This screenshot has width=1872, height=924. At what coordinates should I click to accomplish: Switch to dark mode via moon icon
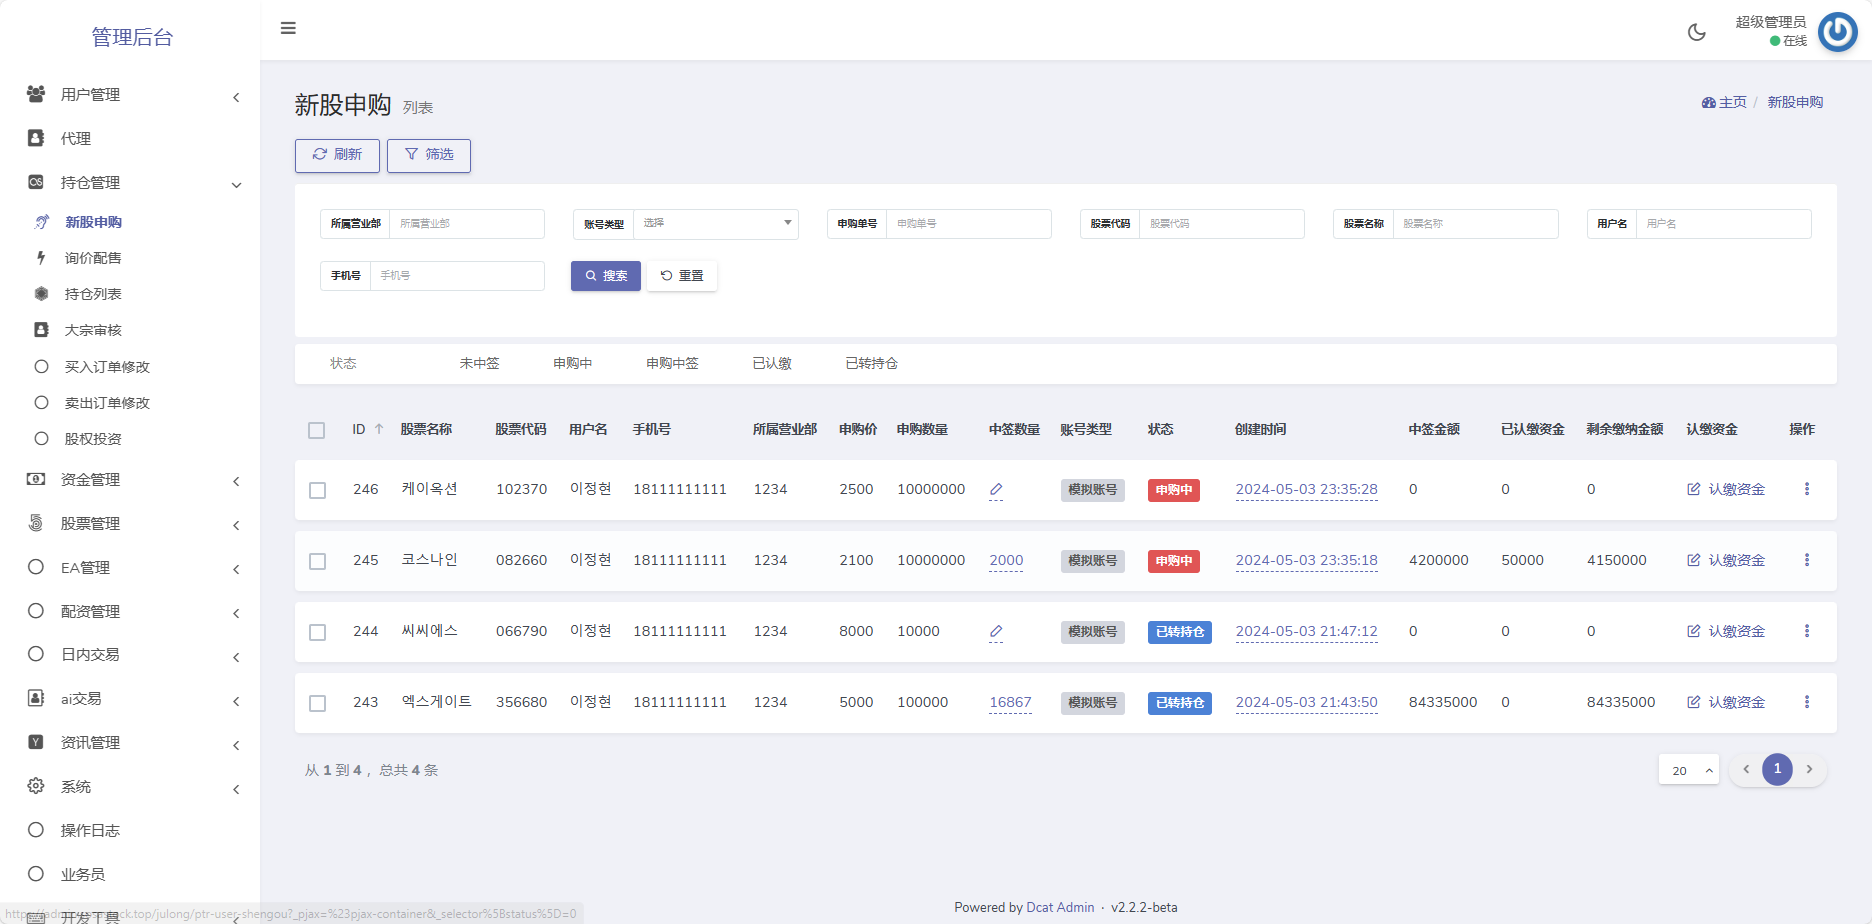point(1696,32)
